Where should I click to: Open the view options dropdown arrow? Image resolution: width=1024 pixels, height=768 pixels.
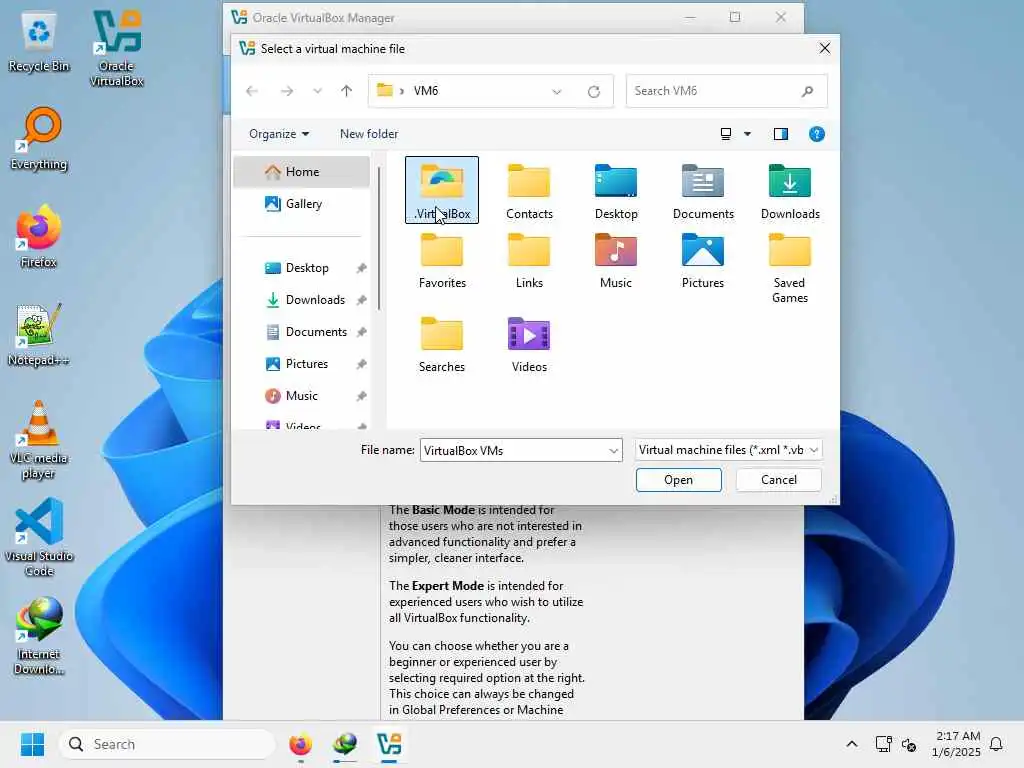click(x=747, y=134)
